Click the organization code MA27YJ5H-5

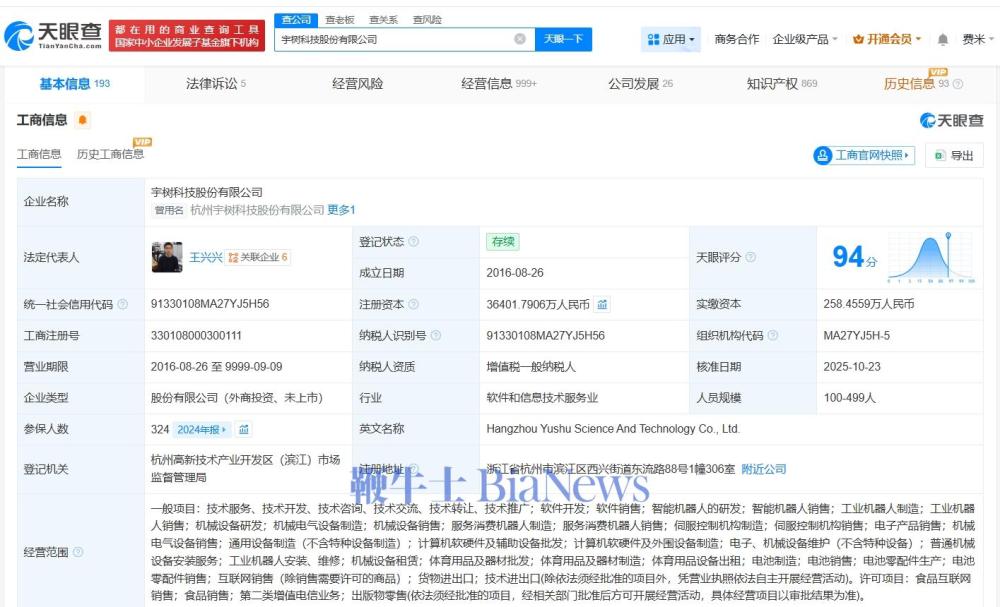coord(857,335)
